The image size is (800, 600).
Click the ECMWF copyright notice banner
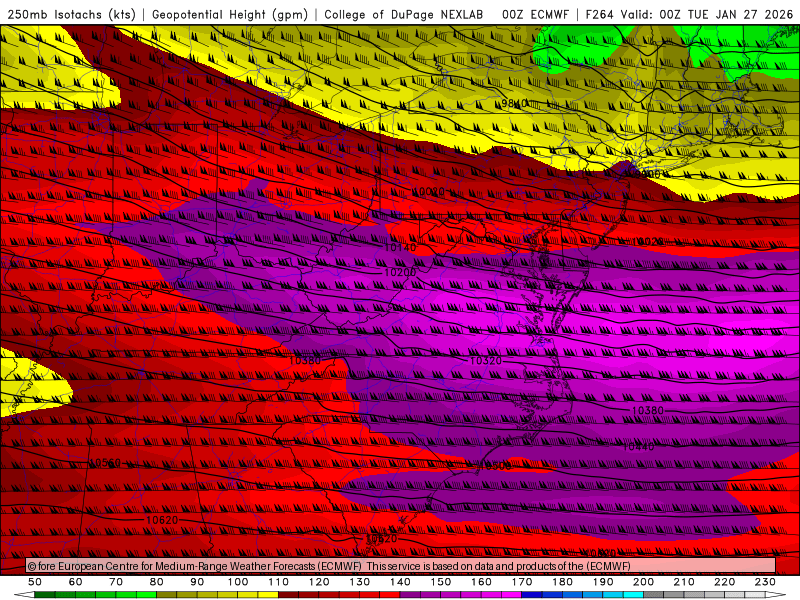point(401,566)
